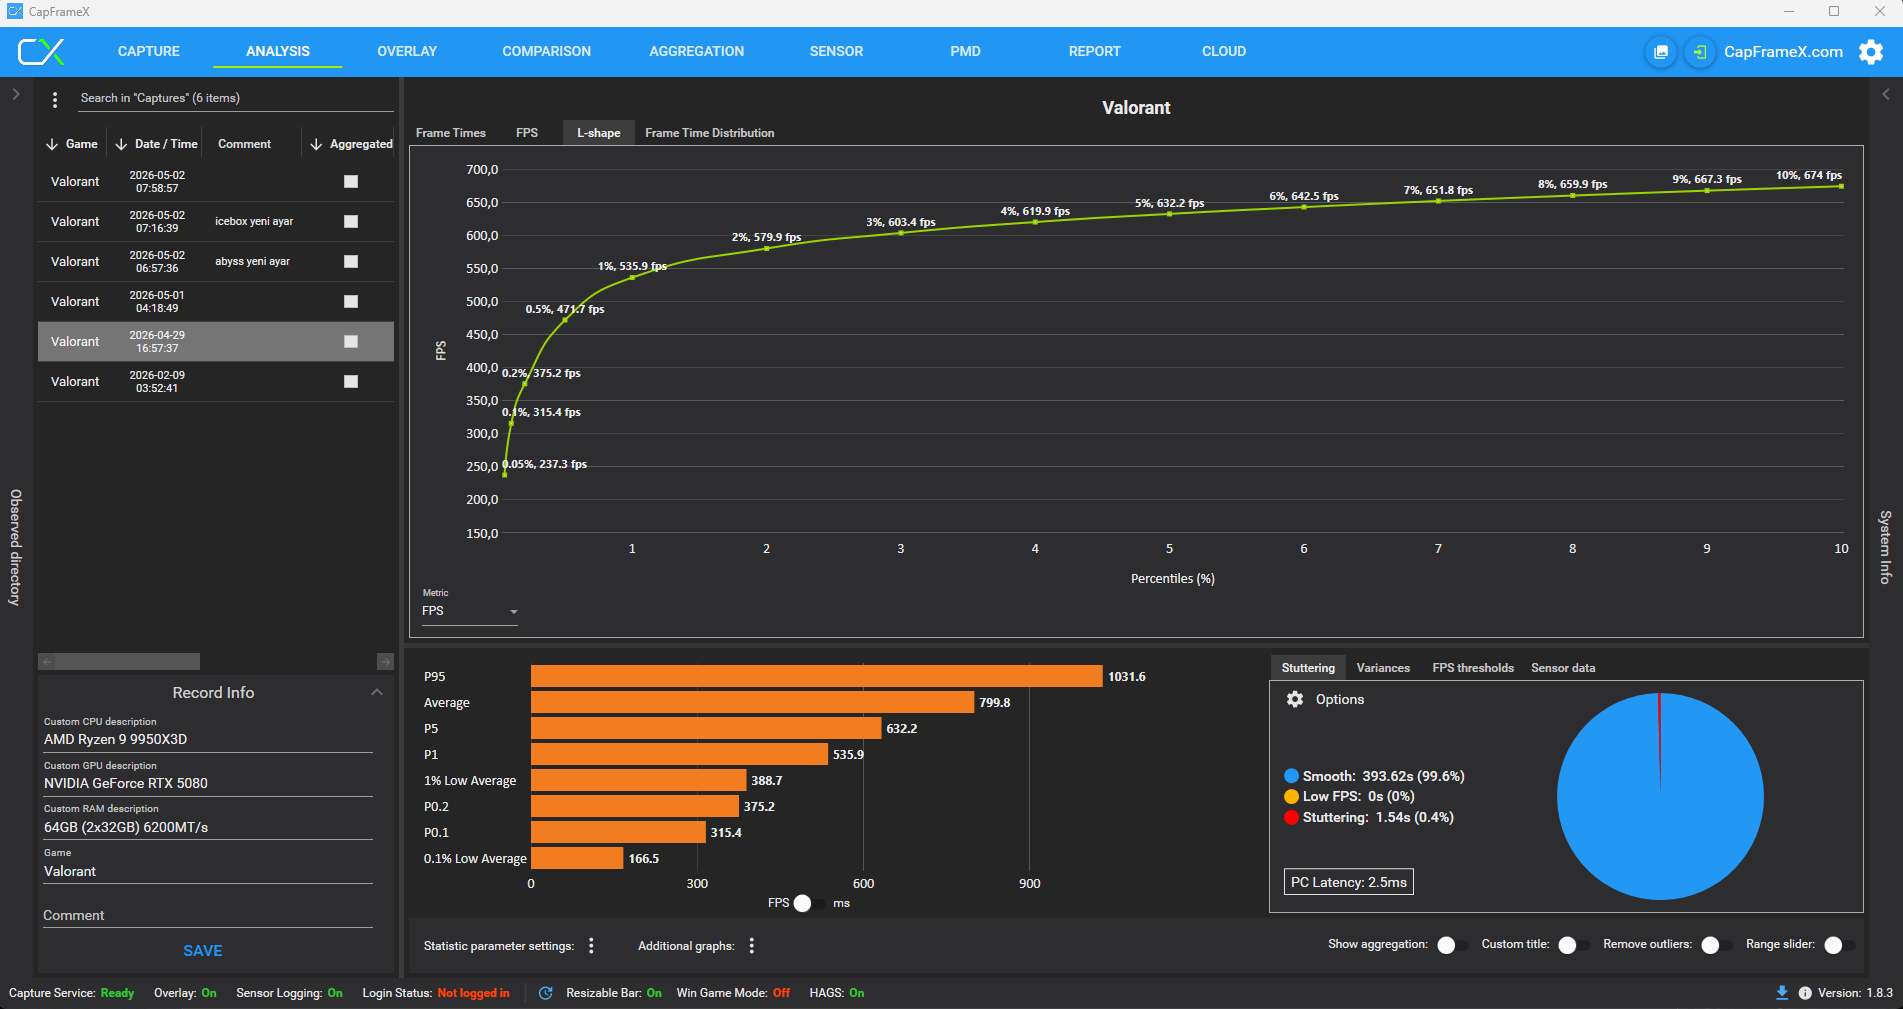
Task: Click the screenshot icon beside the login icon
Action: [x=1661, y=52]
